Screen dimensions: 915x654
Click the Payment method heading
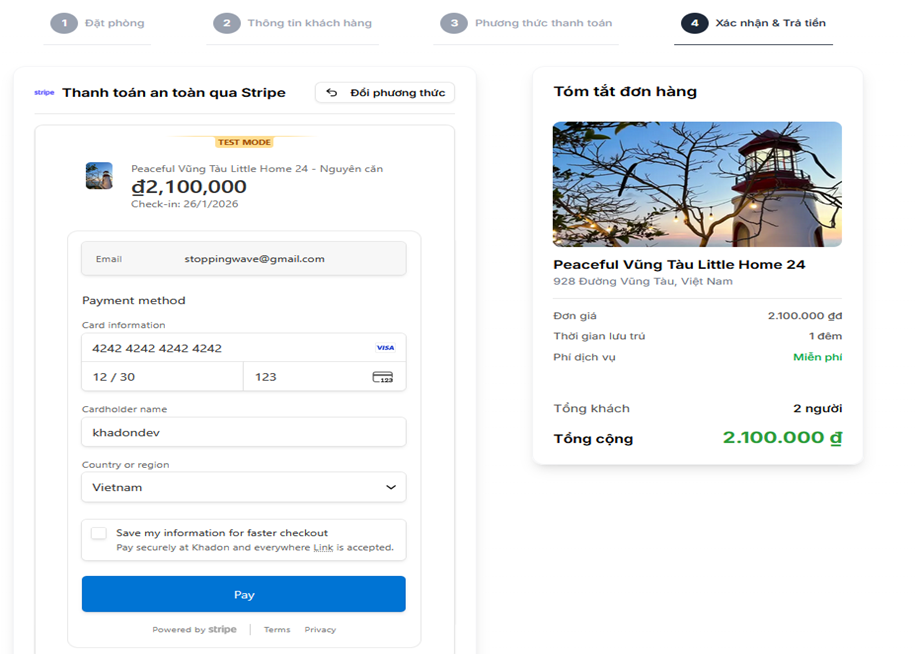pos(134,300)
